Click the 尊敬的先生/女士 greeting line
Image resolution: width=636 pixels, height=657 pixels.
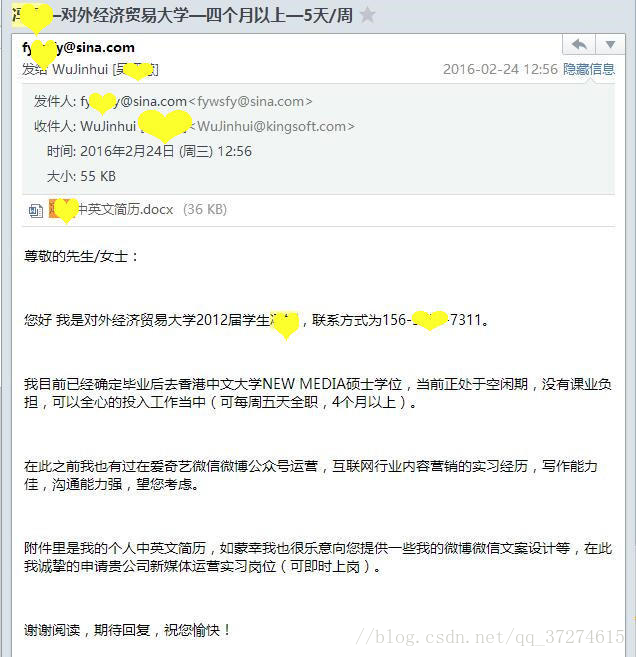coord(81,256)
